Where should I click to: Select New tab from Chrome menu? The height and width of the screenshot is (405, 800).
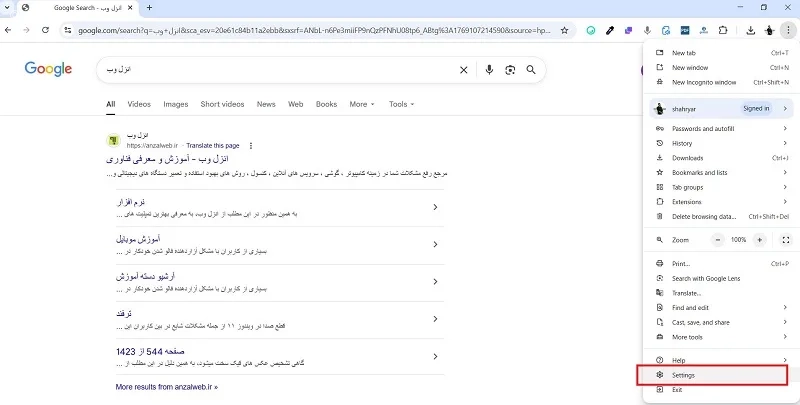721,53
